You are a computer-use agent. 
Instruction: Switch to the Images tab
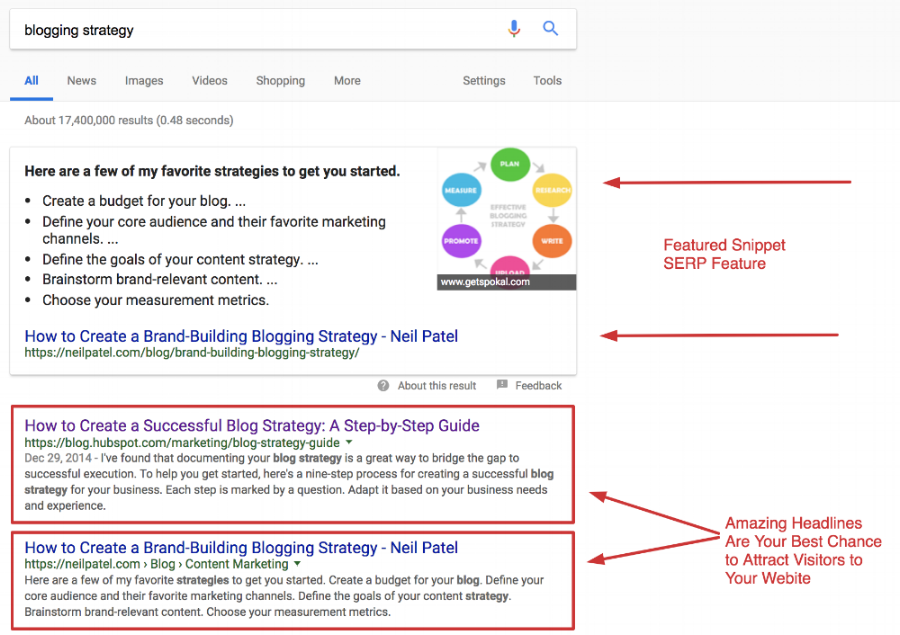click(144, 81)
